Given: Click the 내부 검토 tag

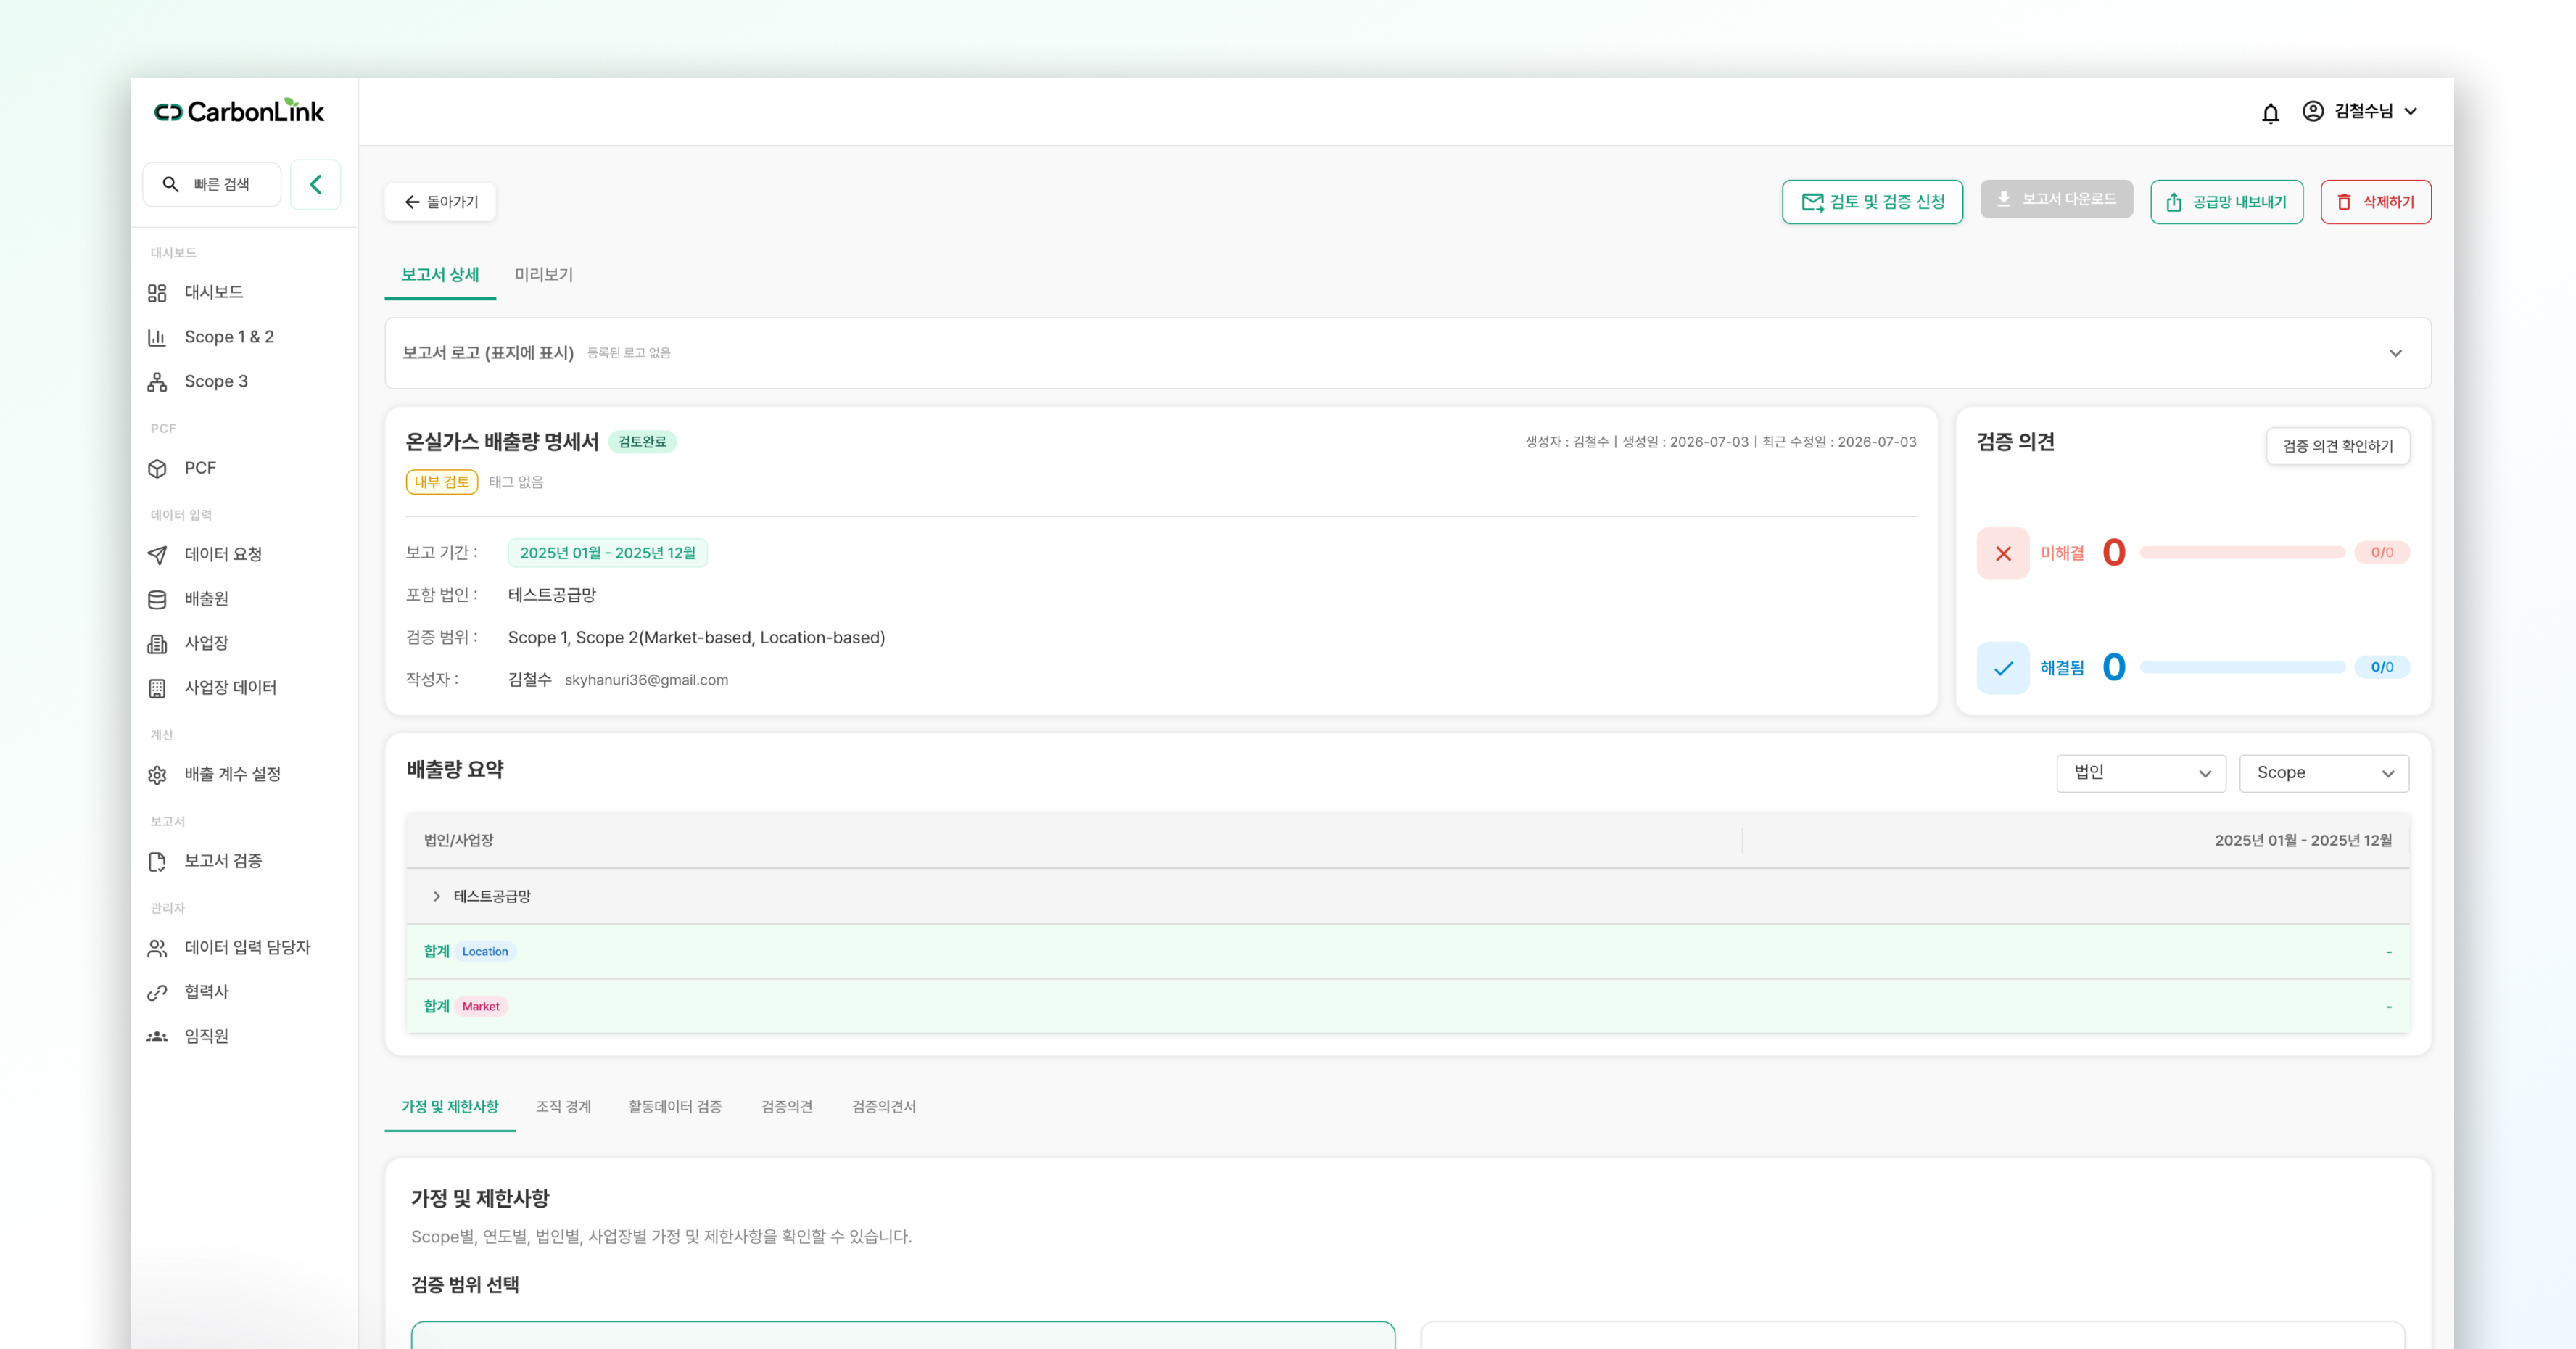Looking at the screenshot, I should point(441,483).
